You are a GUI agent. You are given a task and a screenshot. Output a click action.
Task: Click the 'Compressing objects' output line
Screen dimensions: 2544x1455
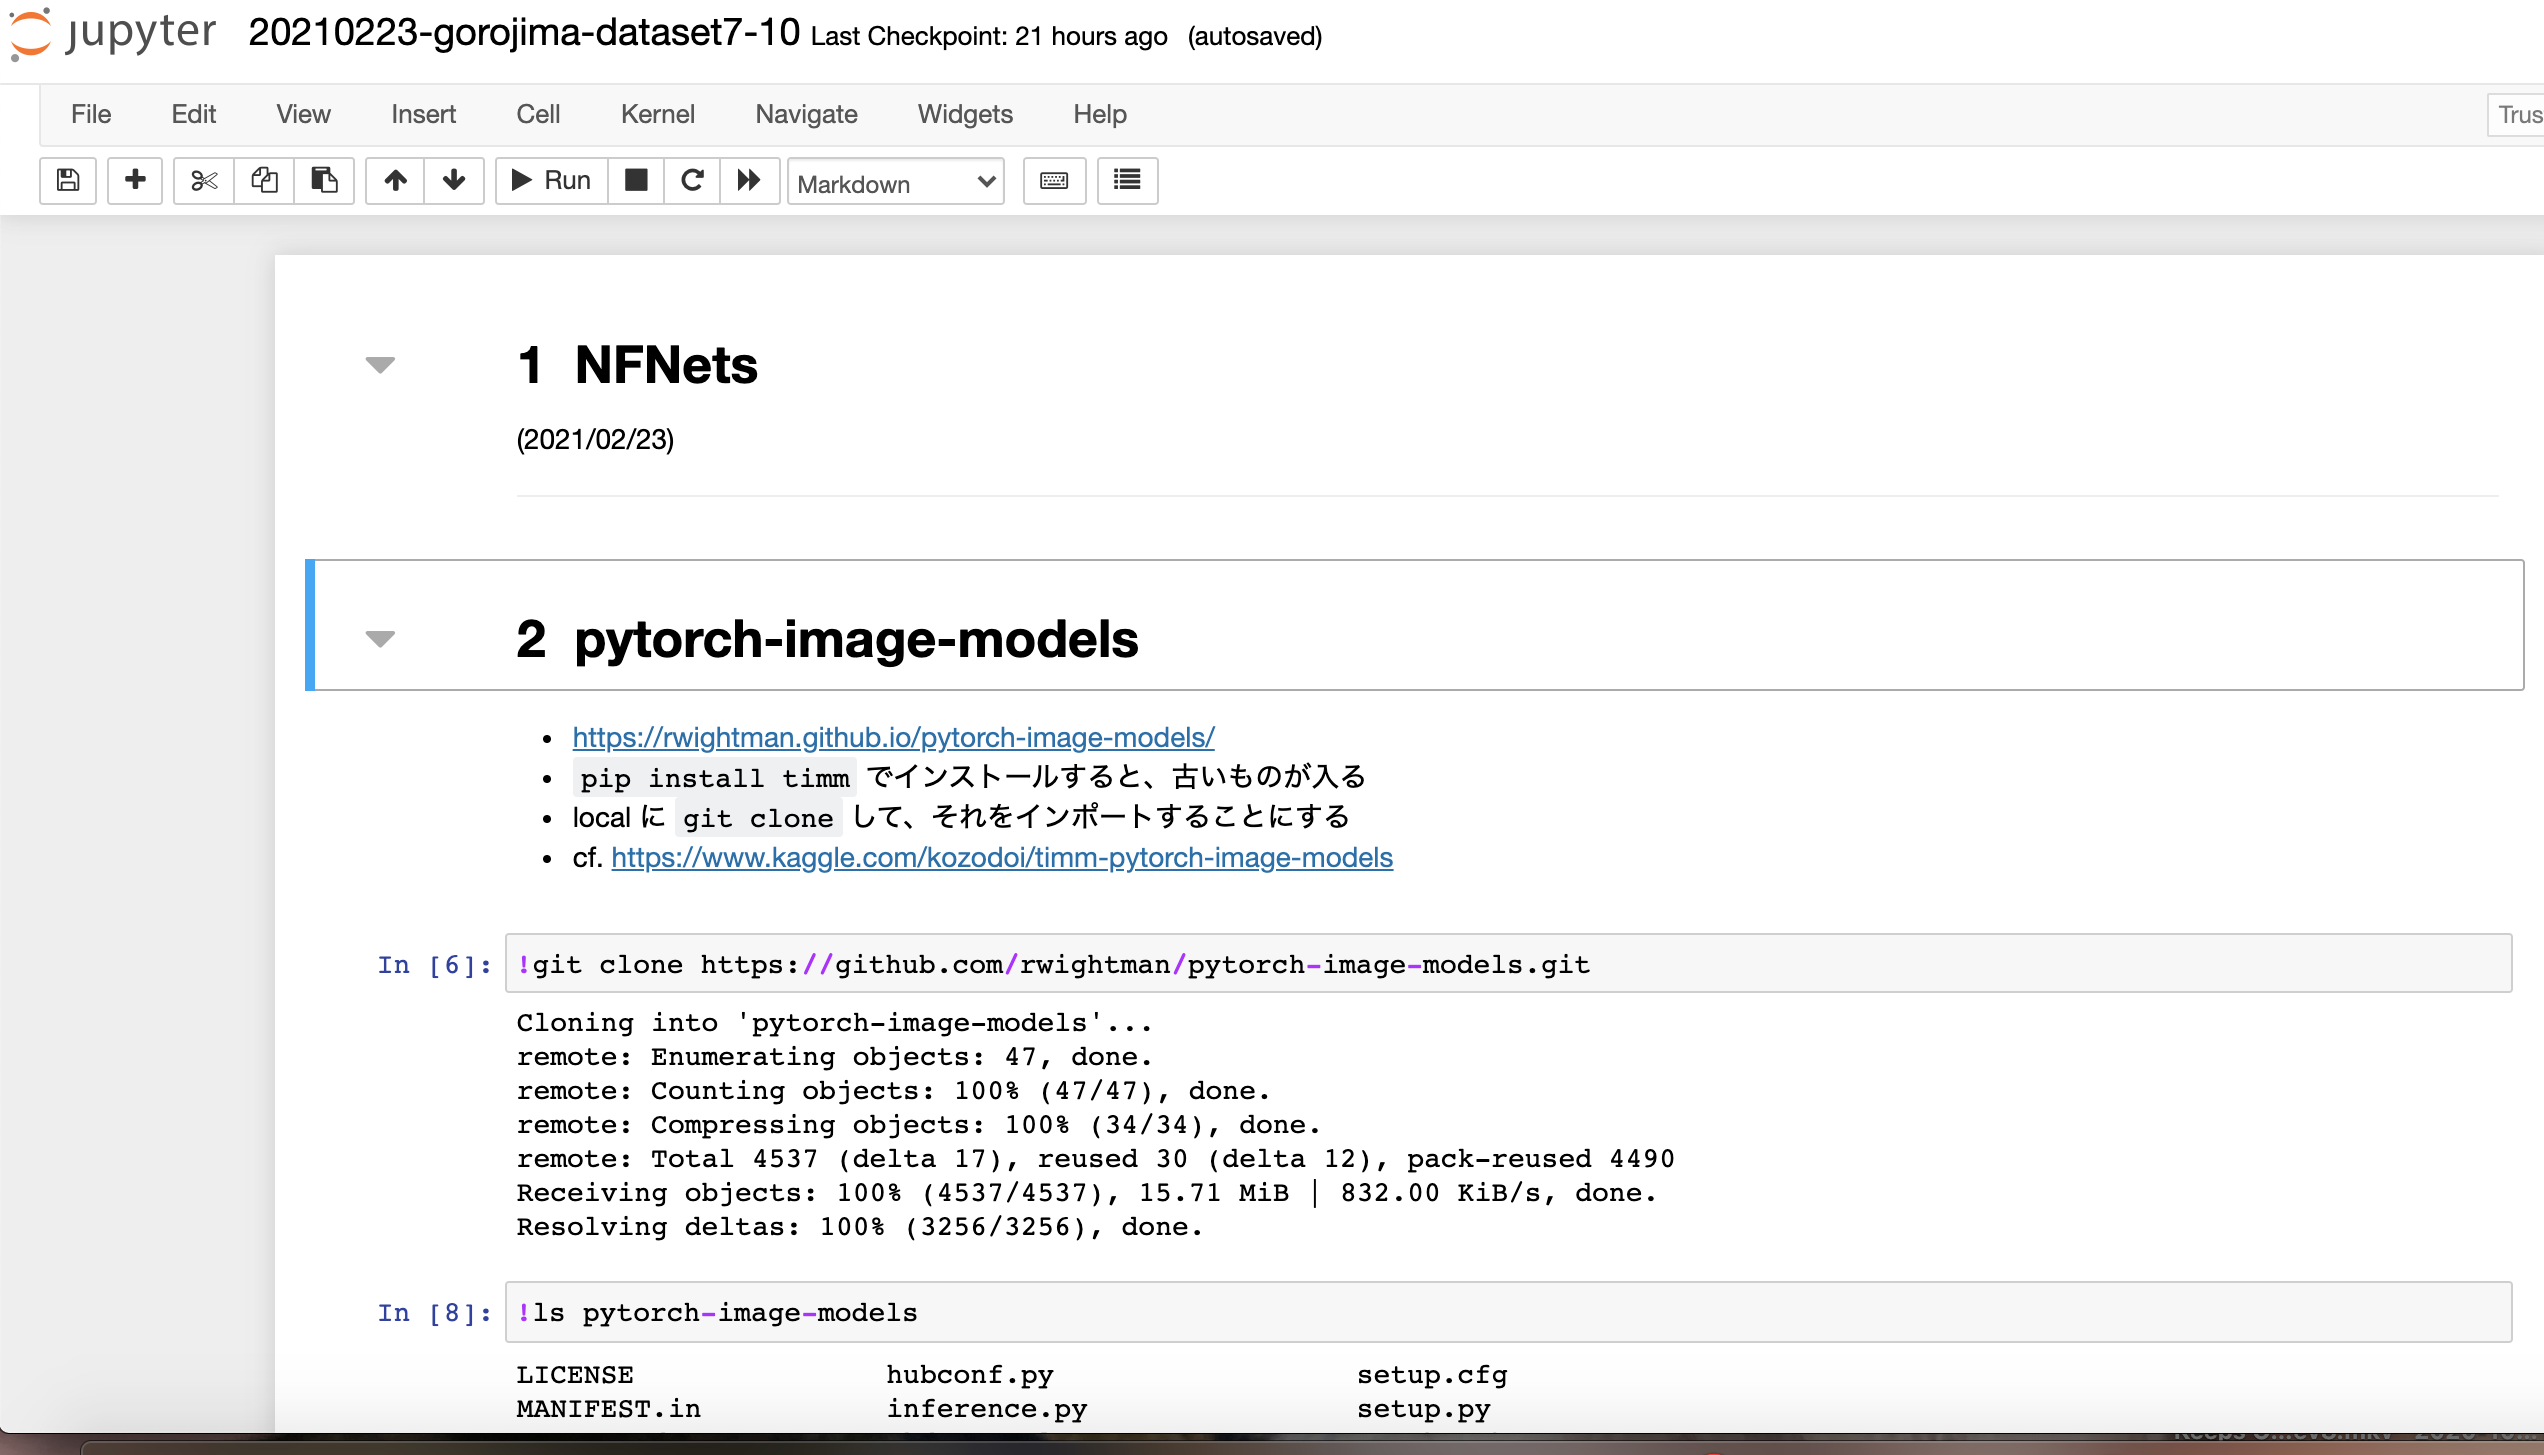[x=918, y=1124]
